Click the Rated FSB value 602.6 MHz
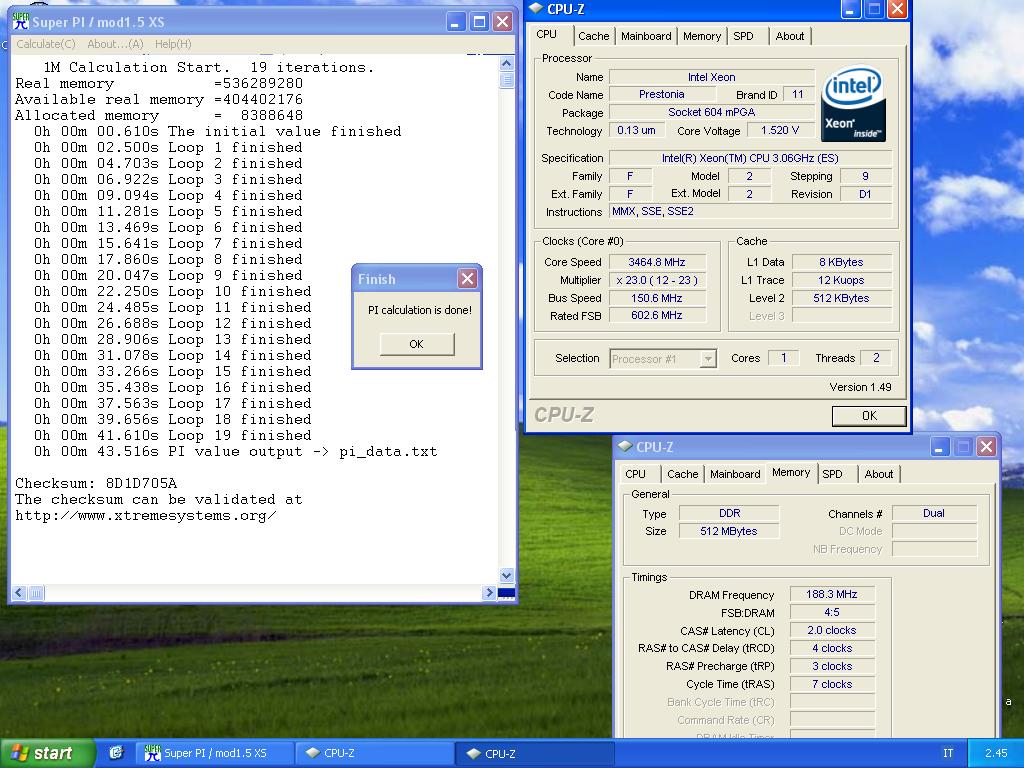This screenshot has width=1024, height=768. tap(657, 315)
